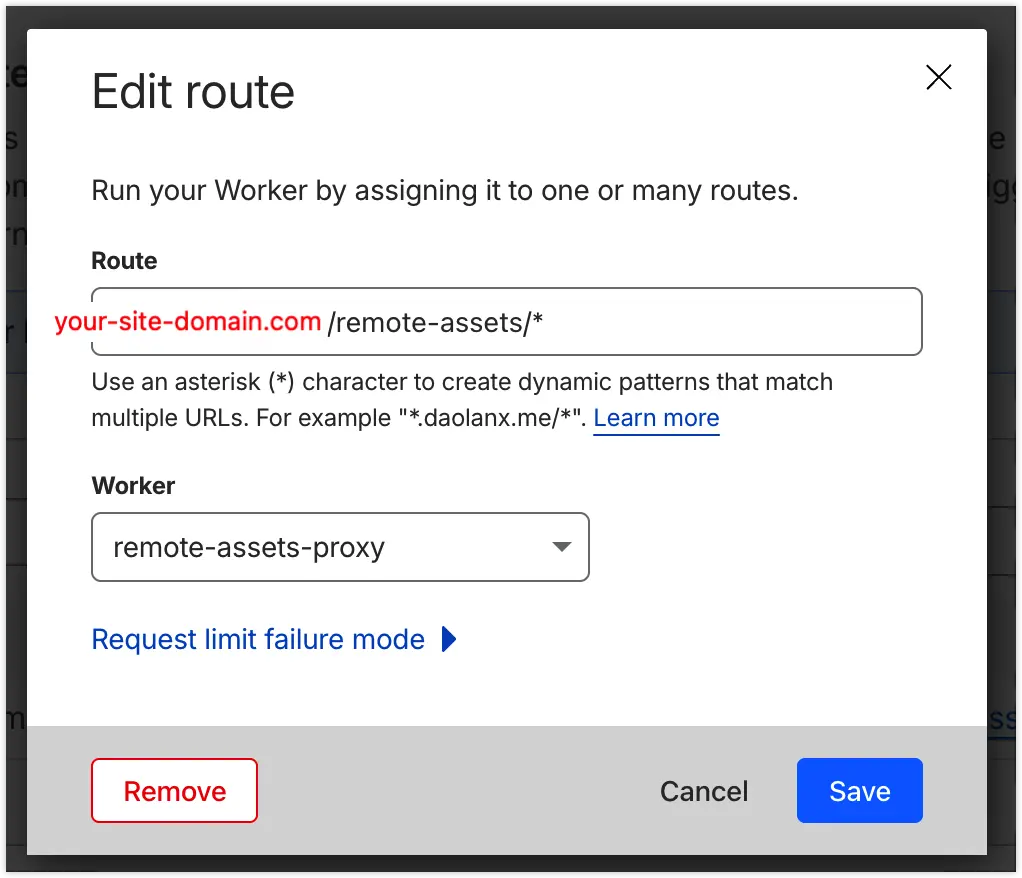Focus the Route input field
The width and height of the screenshot is (1022, 878).
(x=720, y=322)
